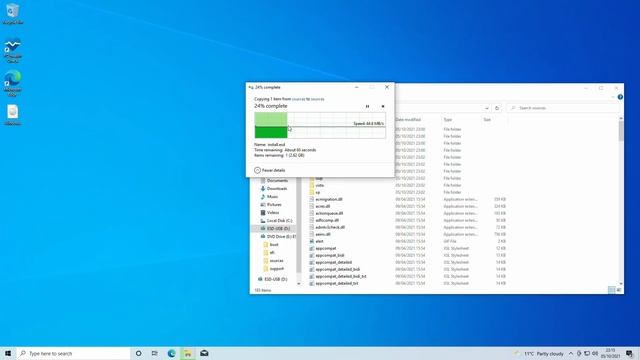The width and height of the screenshot is (640, 360).
Task: Open the Mail app from taskbar
Action: 204,353
